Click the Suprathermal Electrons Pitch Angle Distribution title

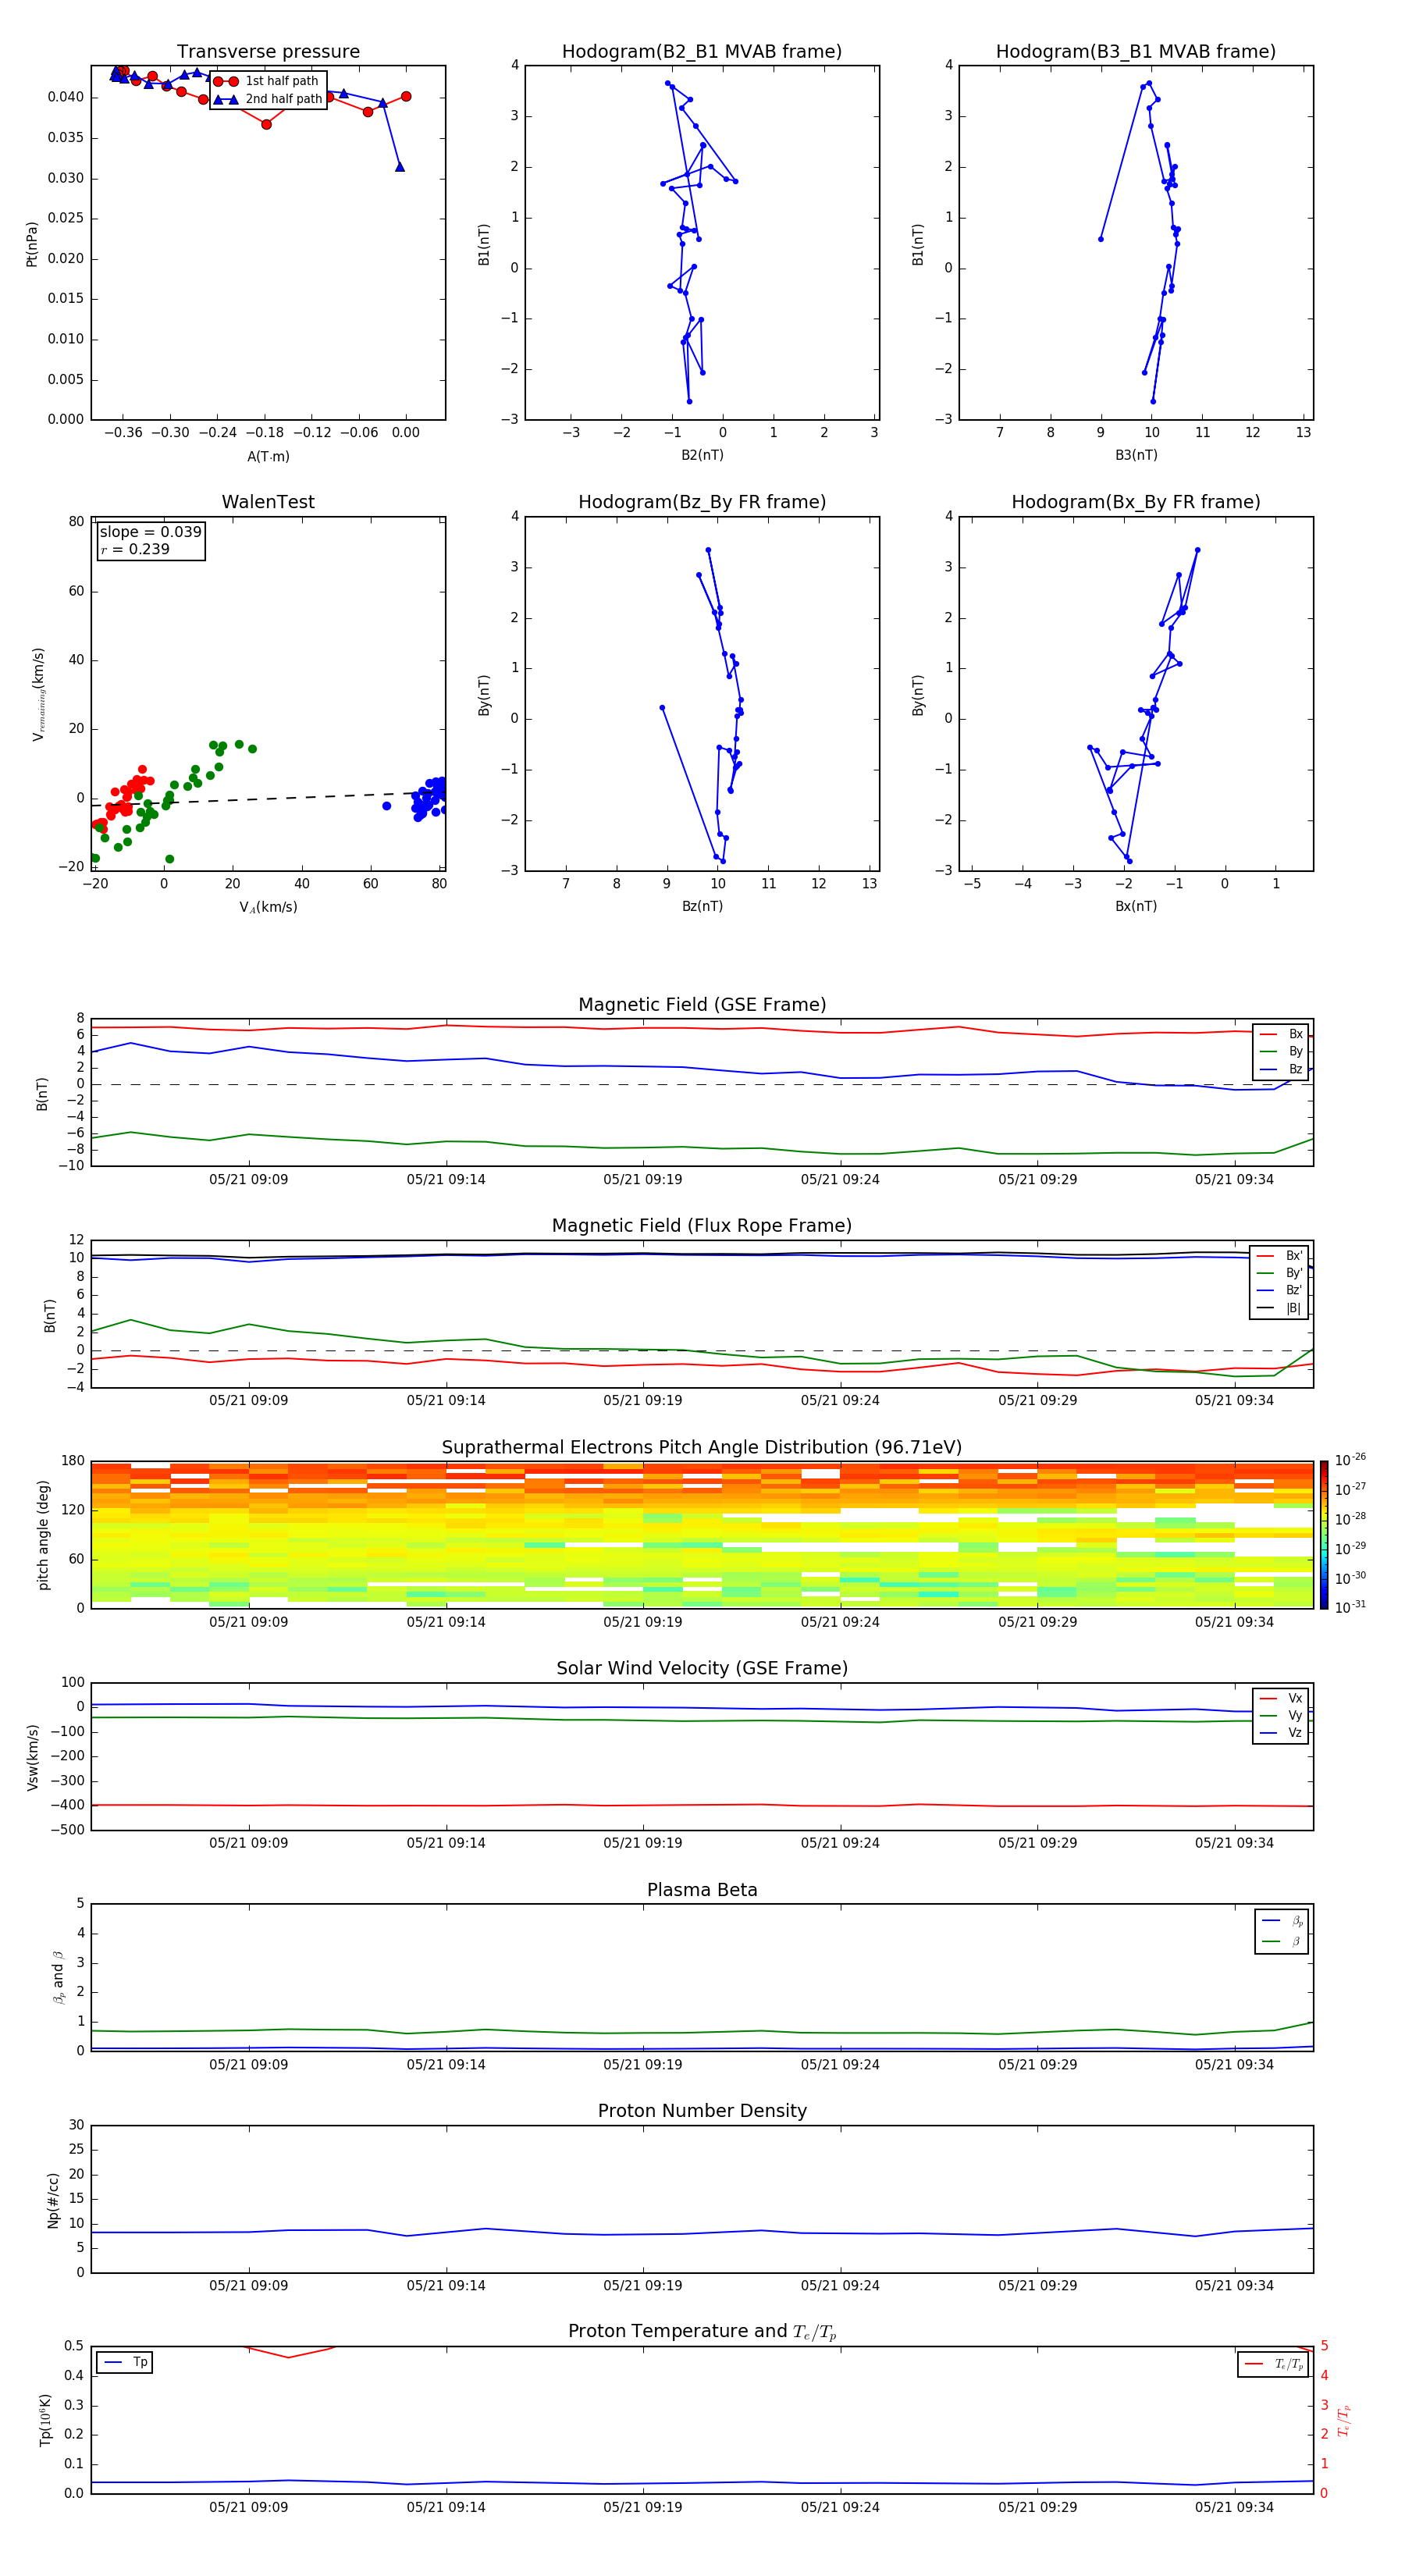[x=702, y=1448]
